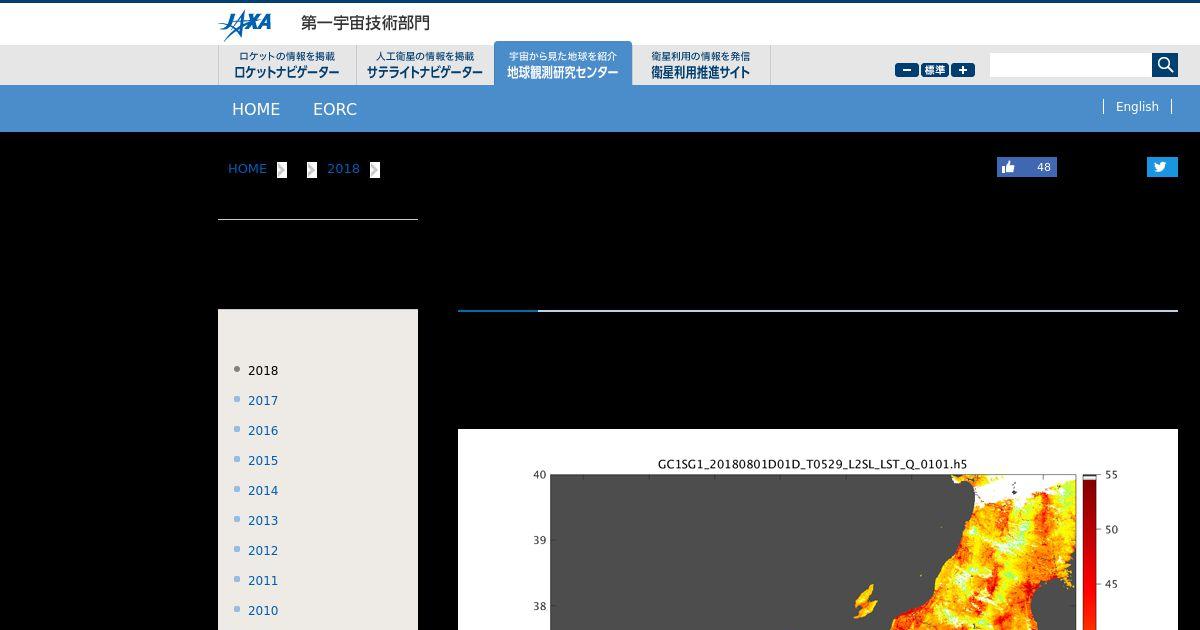
Task: Click the arrow after 2018 breadcrumb
Action: tap(375, 170)
